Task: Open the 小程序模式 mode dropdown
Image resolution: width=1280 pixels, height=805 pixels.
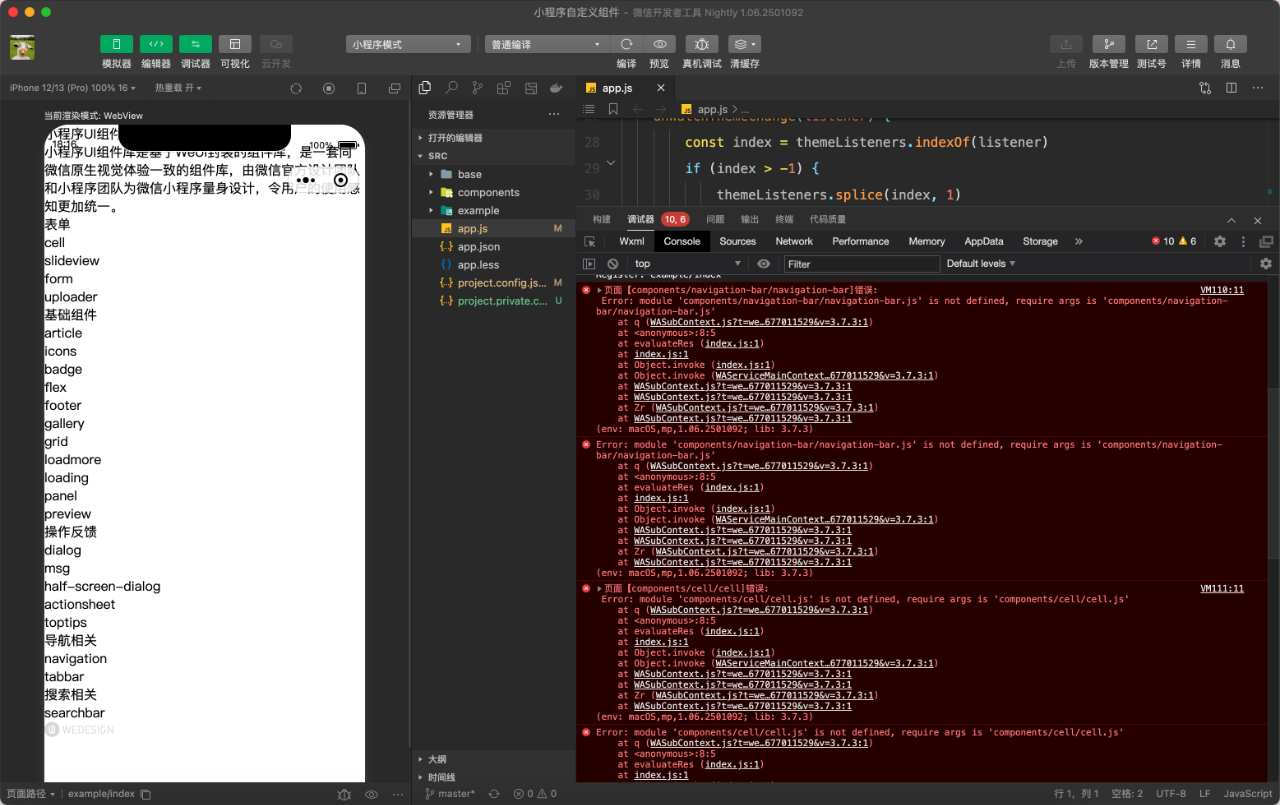Action: 408,44
